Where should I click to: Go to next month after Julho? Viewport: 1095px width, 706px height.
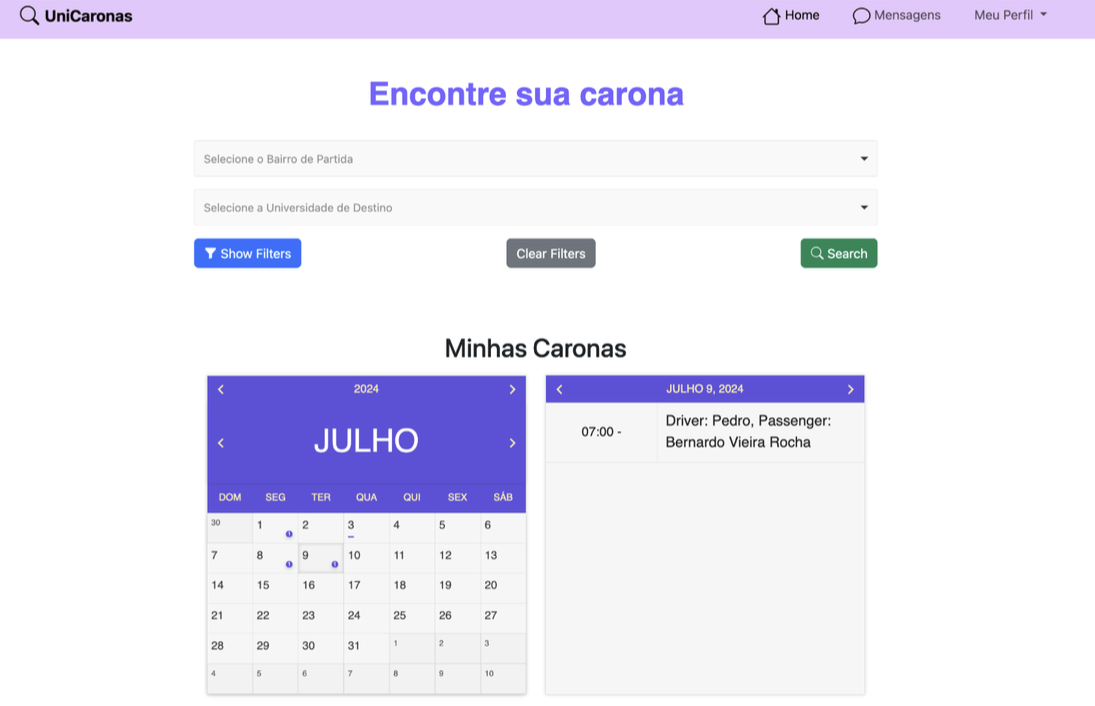[x=512, y=443]
